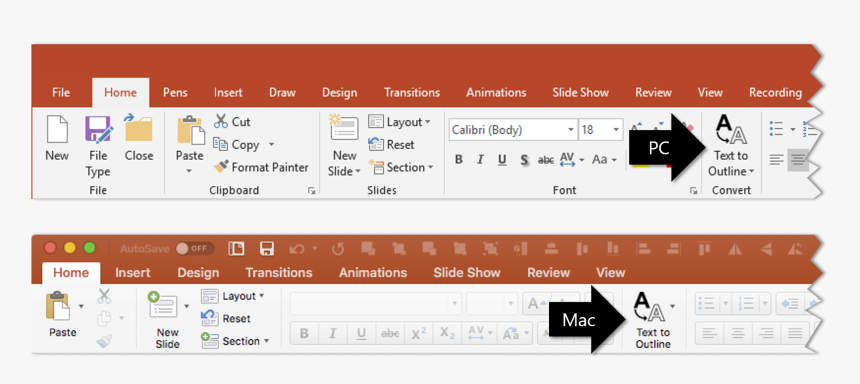The height and width of the screenshot is (384, 860).
Task: Click the PC ribbon align left icon
Action: [776, 160]
